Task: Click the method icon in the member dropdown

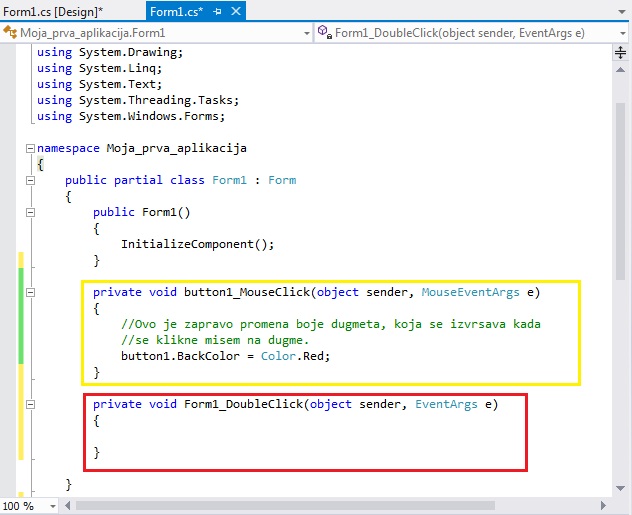Action: pyautogui.click(x=324, y=32)
